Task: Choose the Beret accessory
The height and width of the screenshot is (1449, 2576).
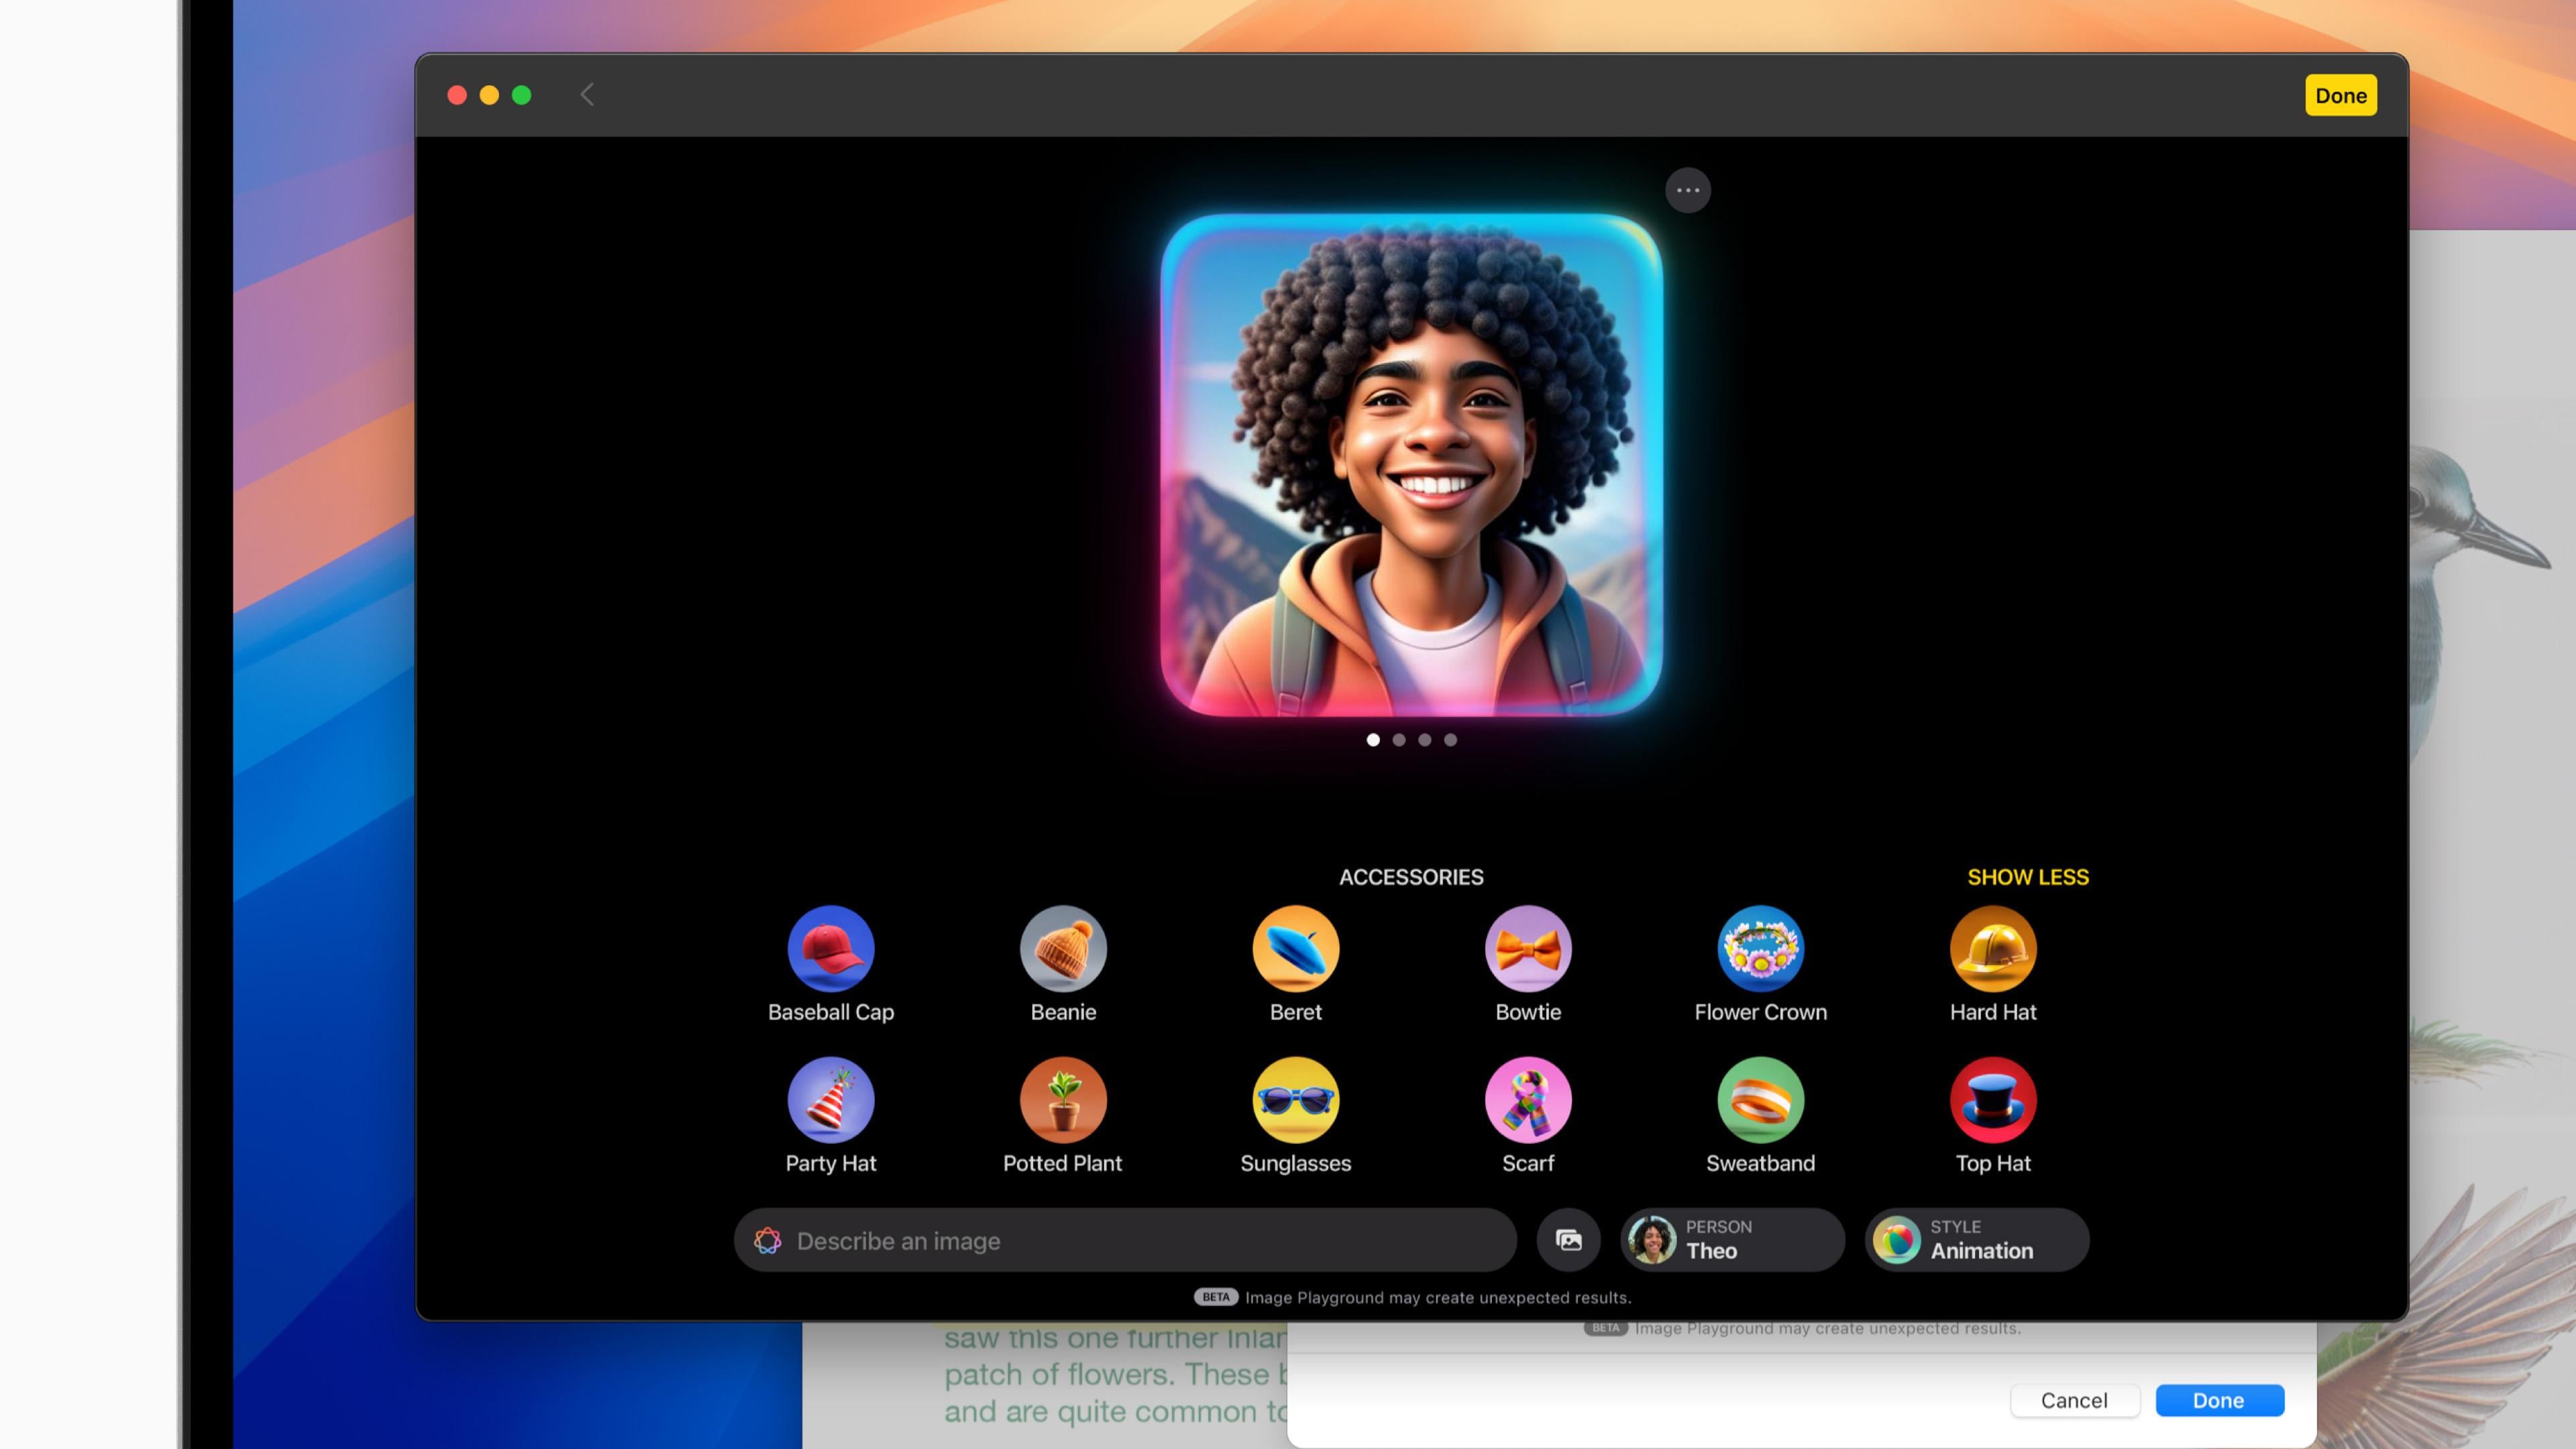Action: click(1295, 948)
